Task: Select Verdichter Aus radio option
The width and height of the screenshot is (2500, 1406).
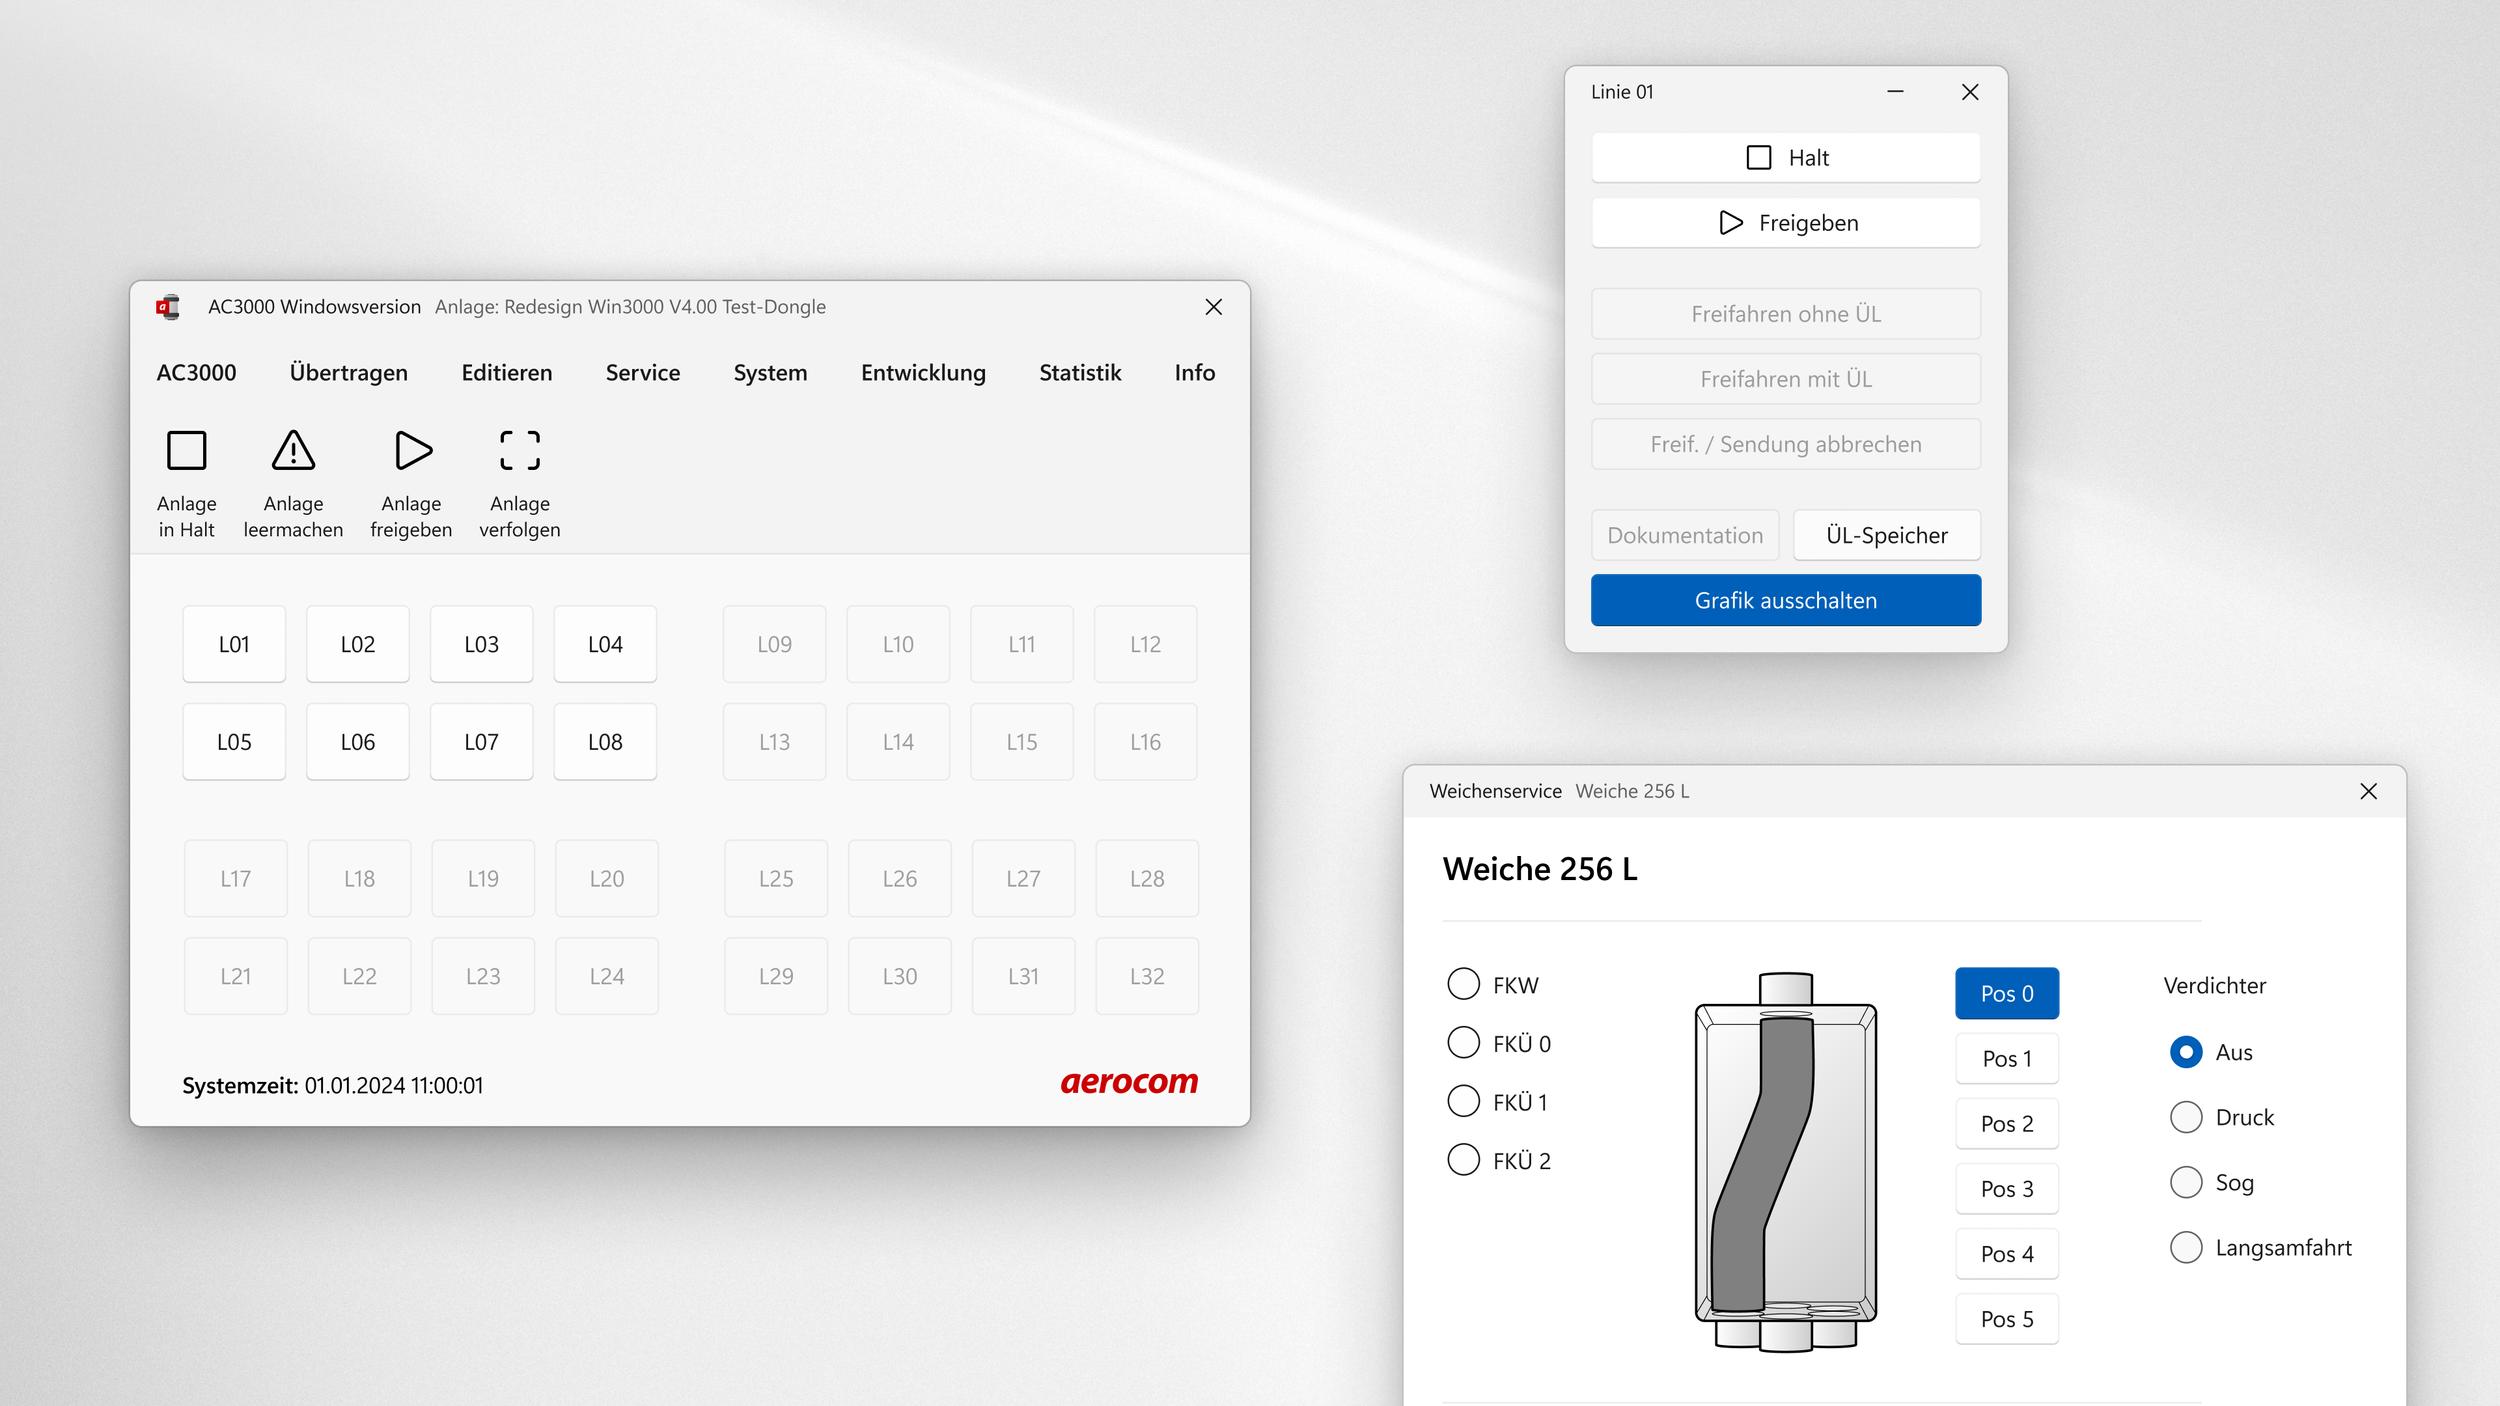Action: tap(2186, 1052)
